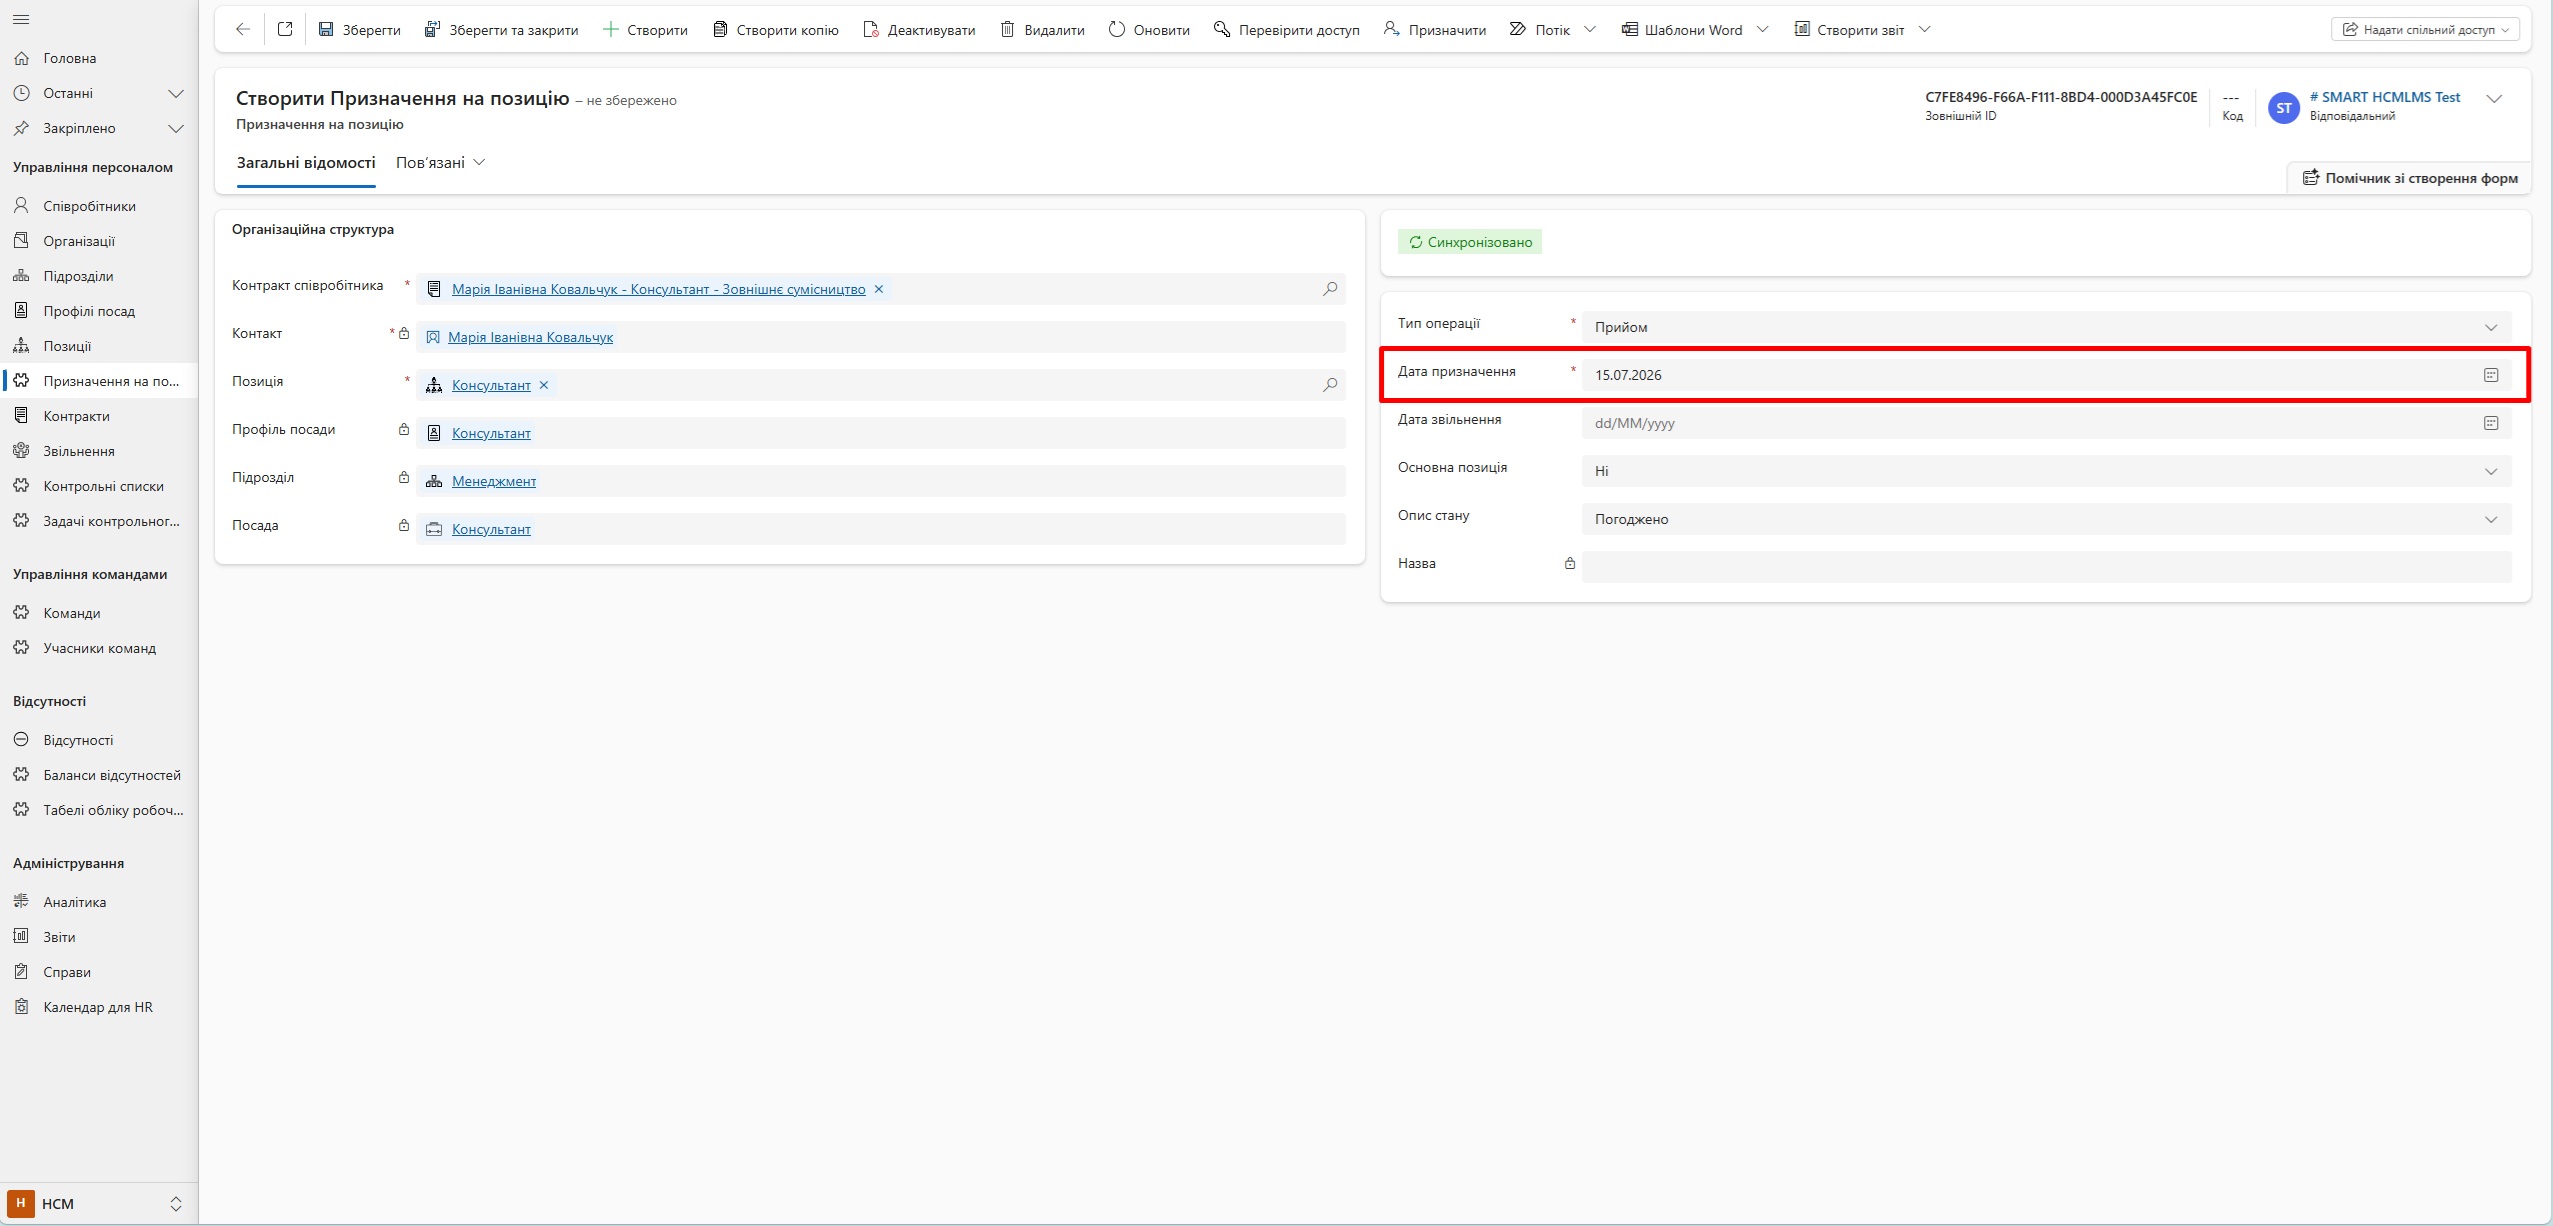
Task: Click Оновити refresh toolbar button
Action: pyautogui.click(x=1149, y=30)
